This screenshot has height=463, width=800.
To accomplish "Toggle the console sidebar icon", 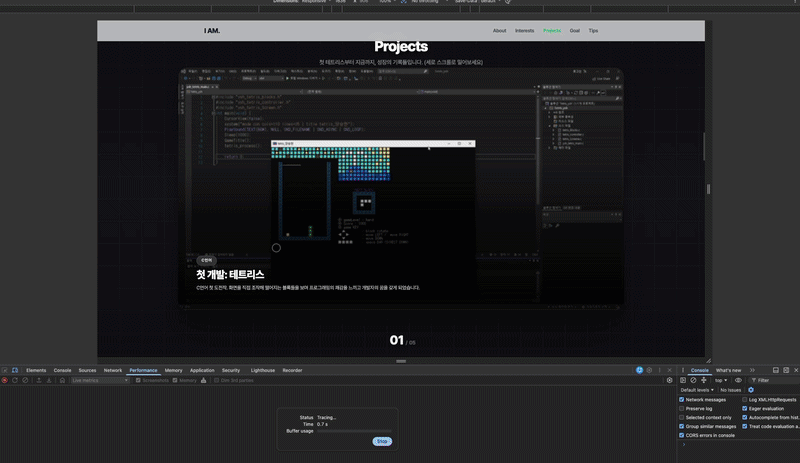I will click(683, 380).
